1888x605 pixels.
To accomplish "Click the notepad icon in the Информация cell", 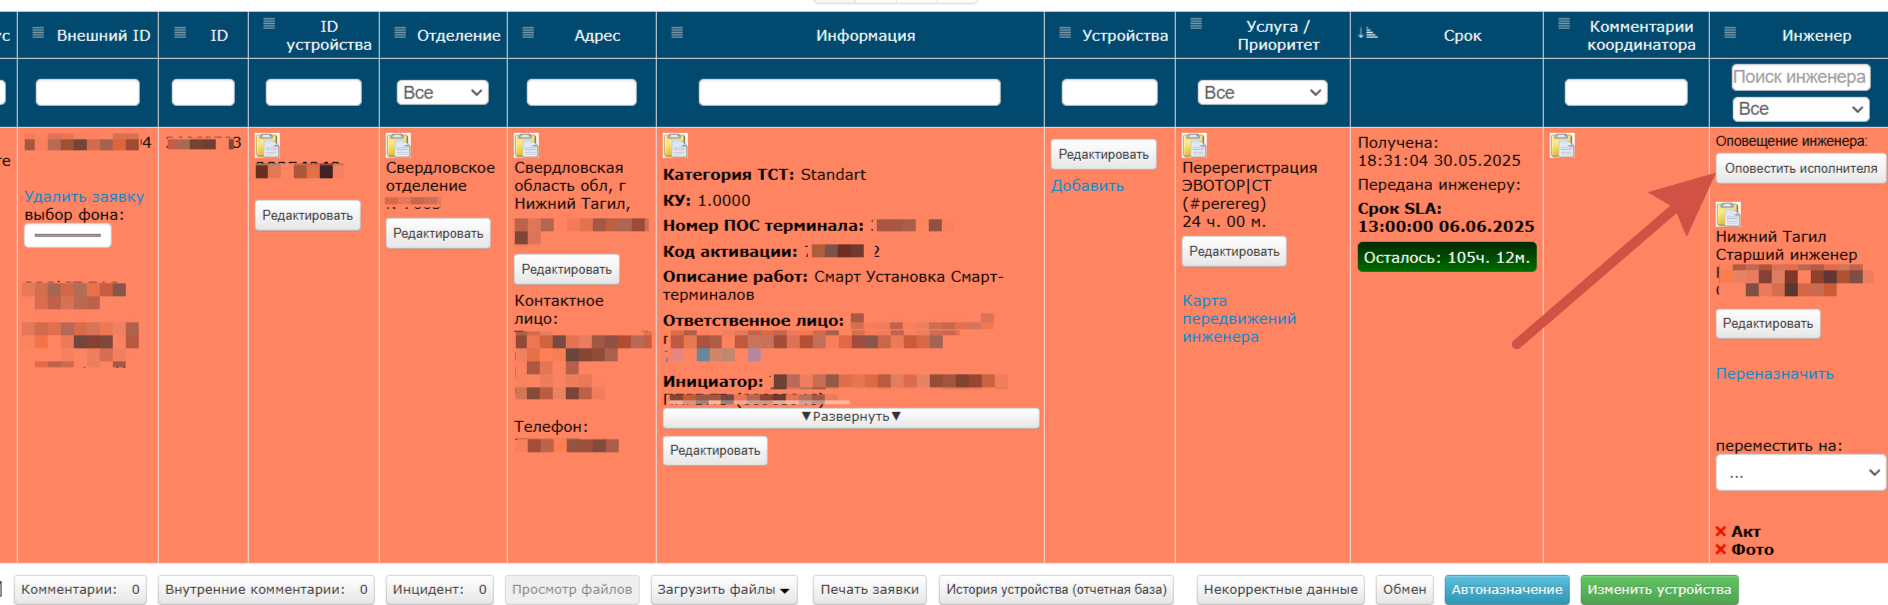I will [x=675, y=146].
